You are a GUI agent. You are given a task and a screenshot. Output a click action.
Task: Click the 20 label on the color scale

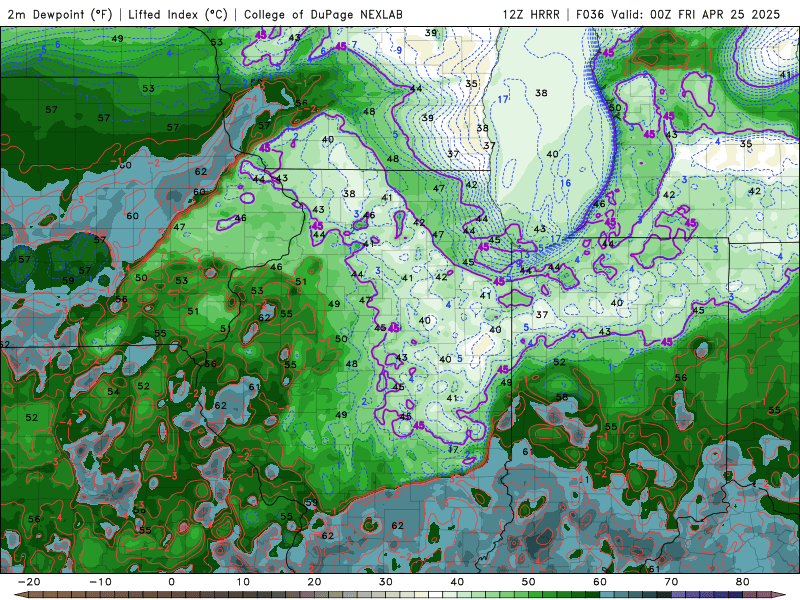click(314, 582)
